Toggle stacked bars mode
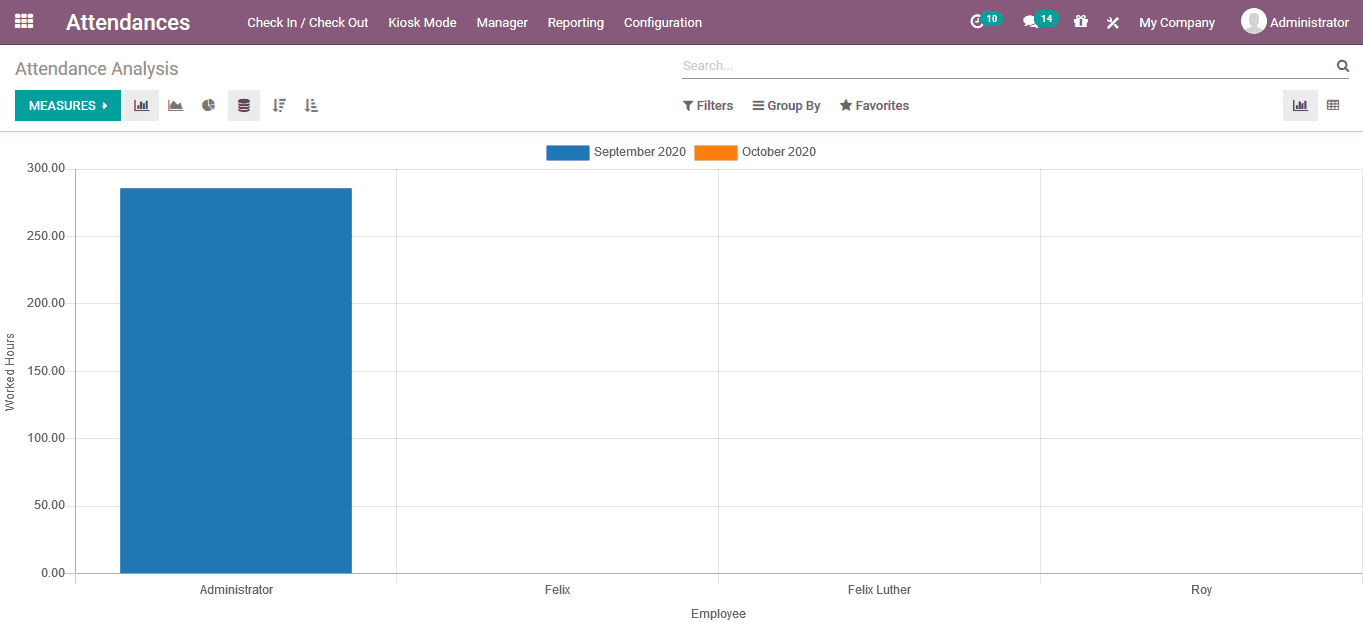 point(243,105)
